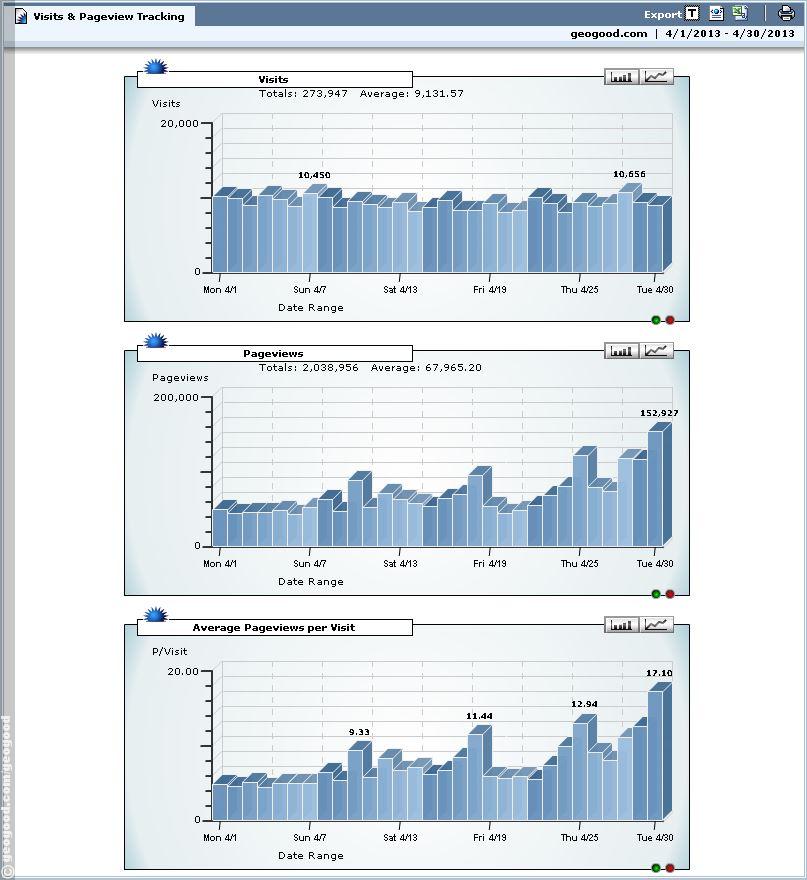Image resolution: width=807 pixels, height=880 pixels.
Task: Click the geogood.com site name
Action: 609,34
